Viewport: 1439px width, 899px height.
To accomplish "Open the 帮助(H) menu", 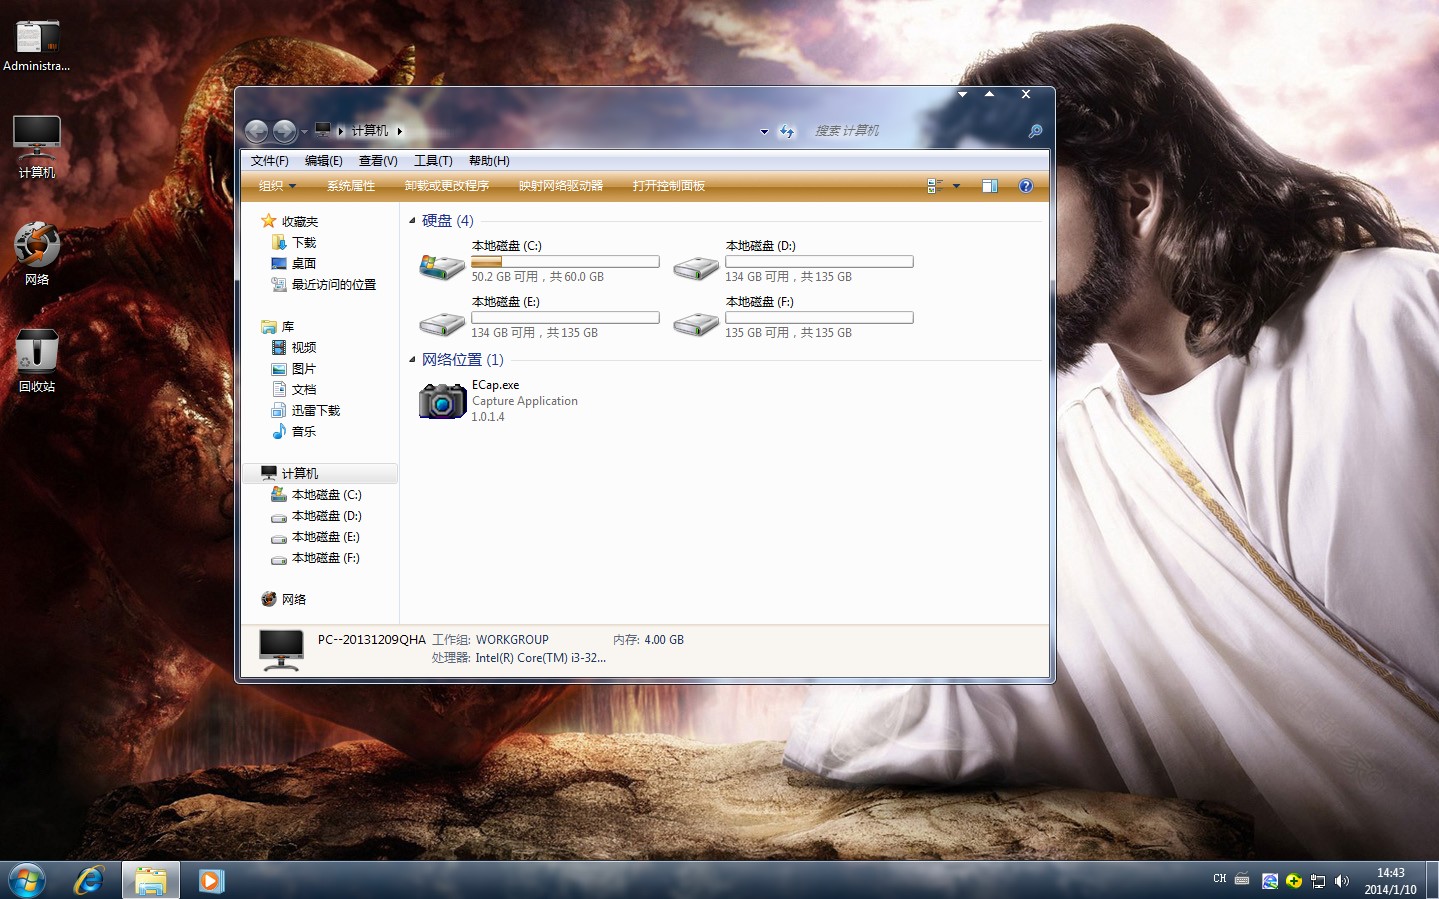I will 489,161.
